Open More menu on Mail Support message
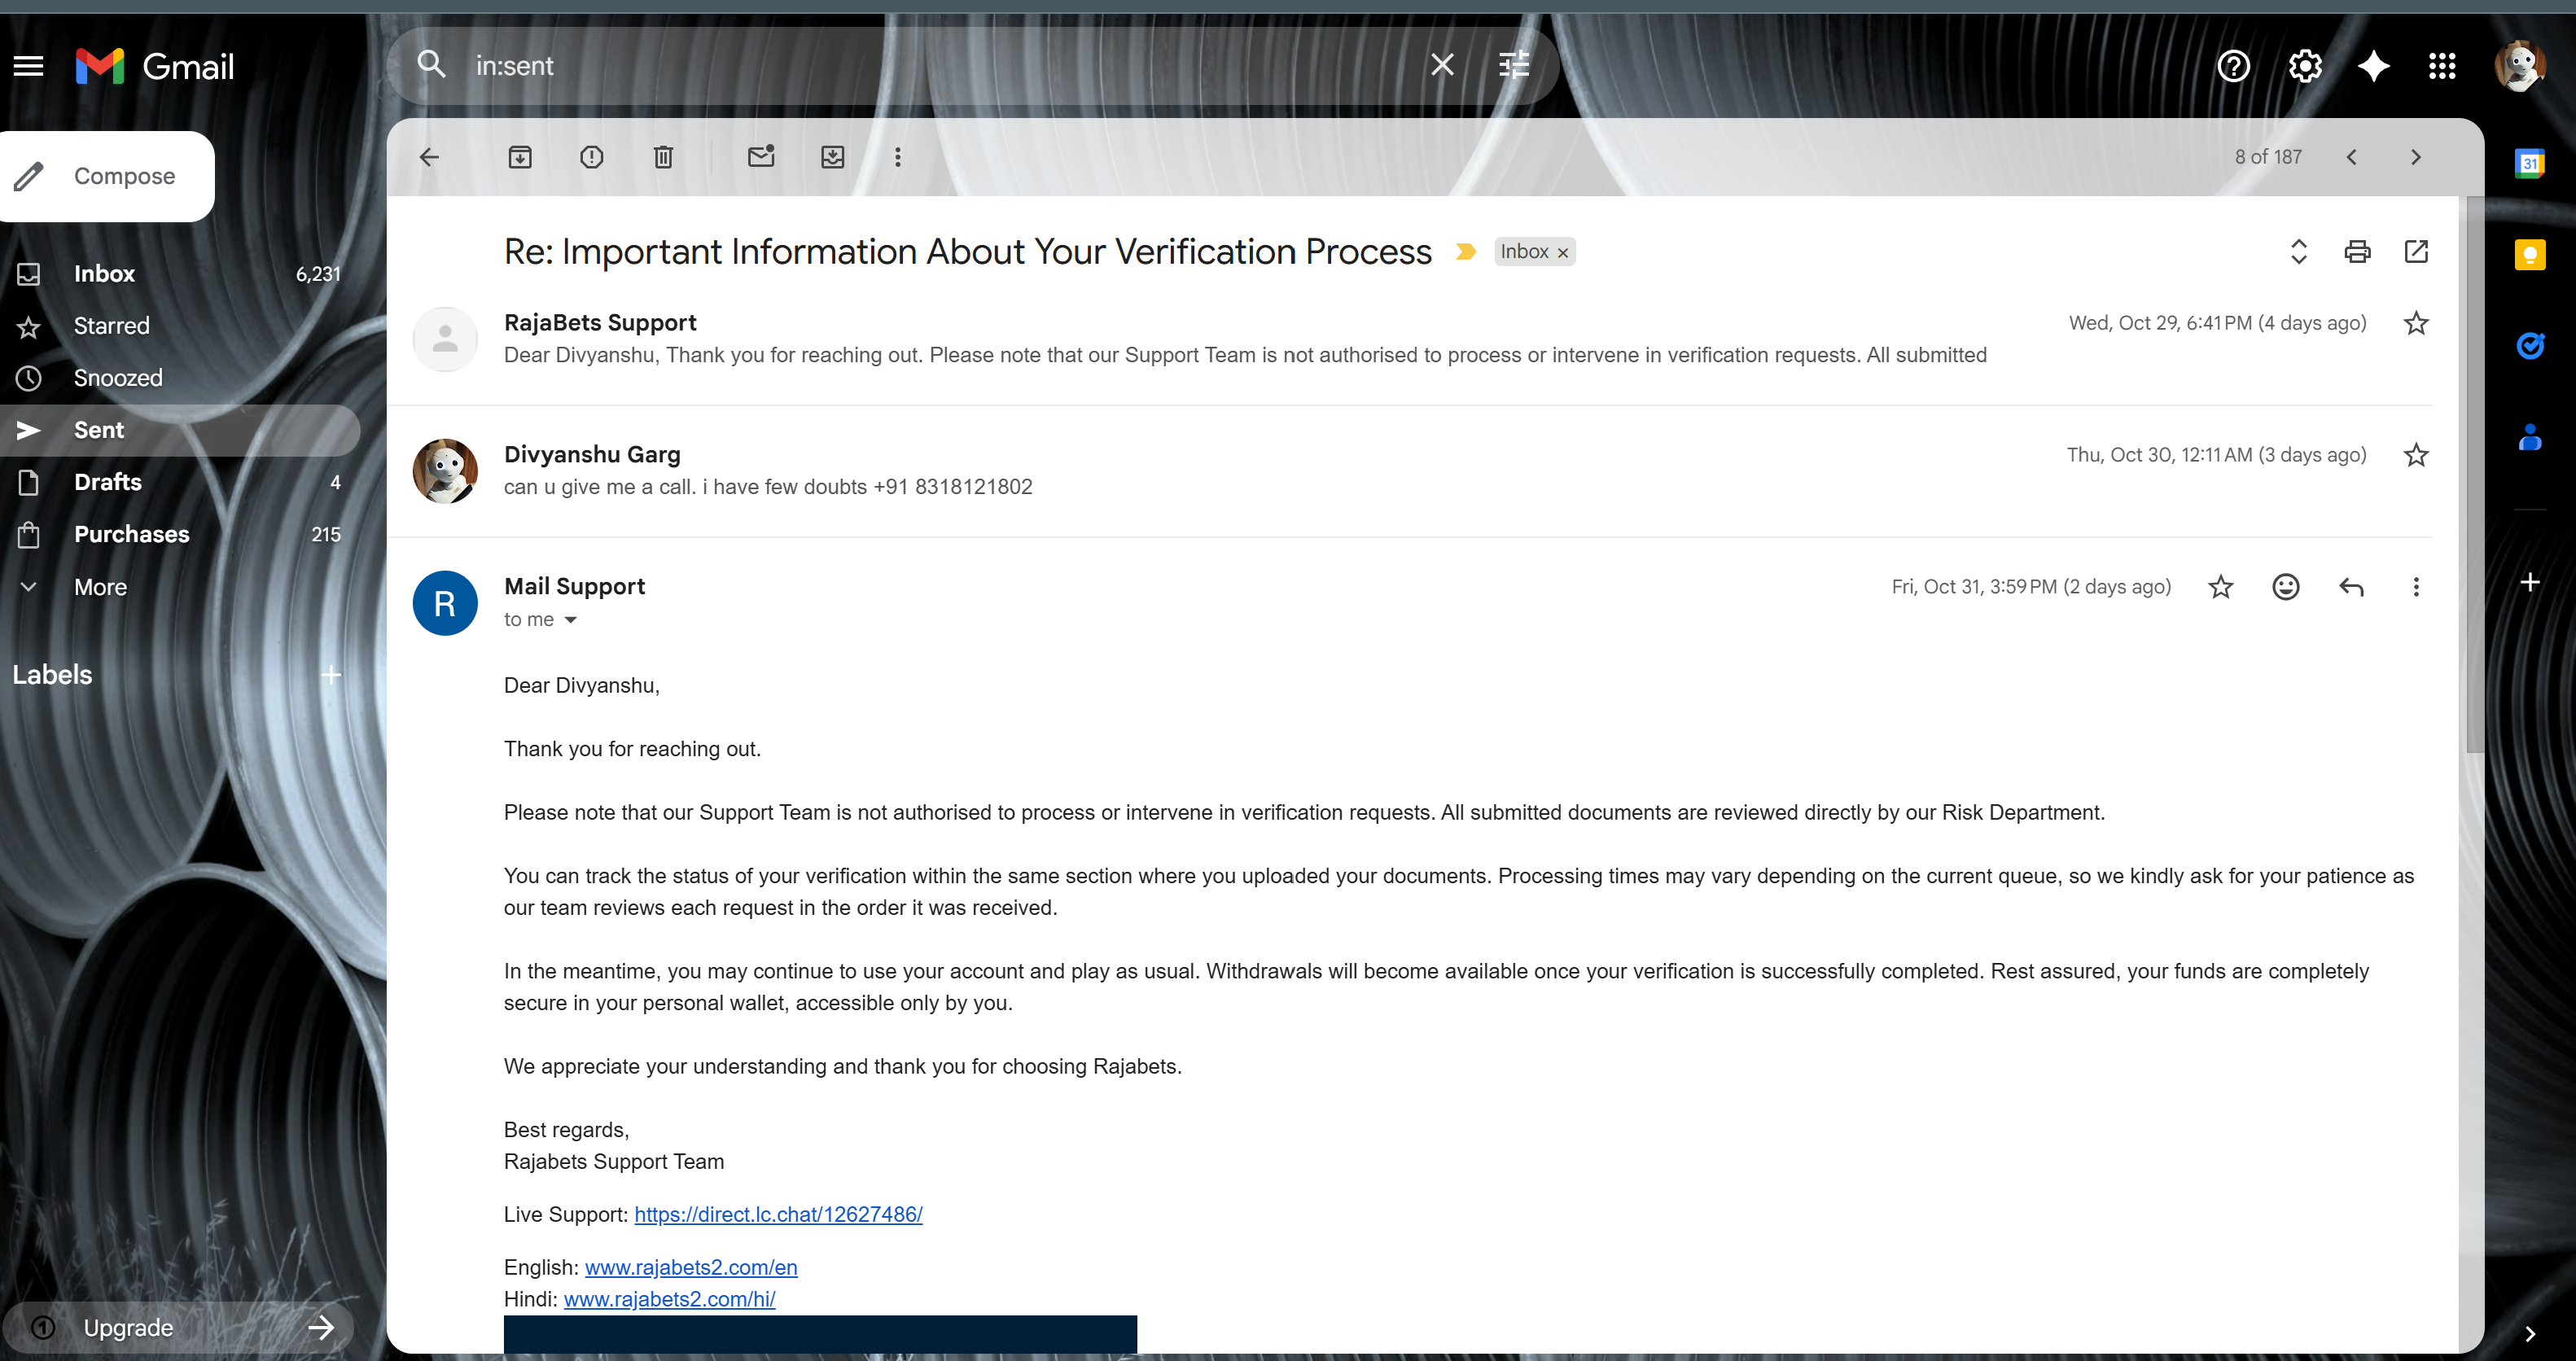The height and width of the screenshot is (1361, 2576). click(x=2416, y=587)
